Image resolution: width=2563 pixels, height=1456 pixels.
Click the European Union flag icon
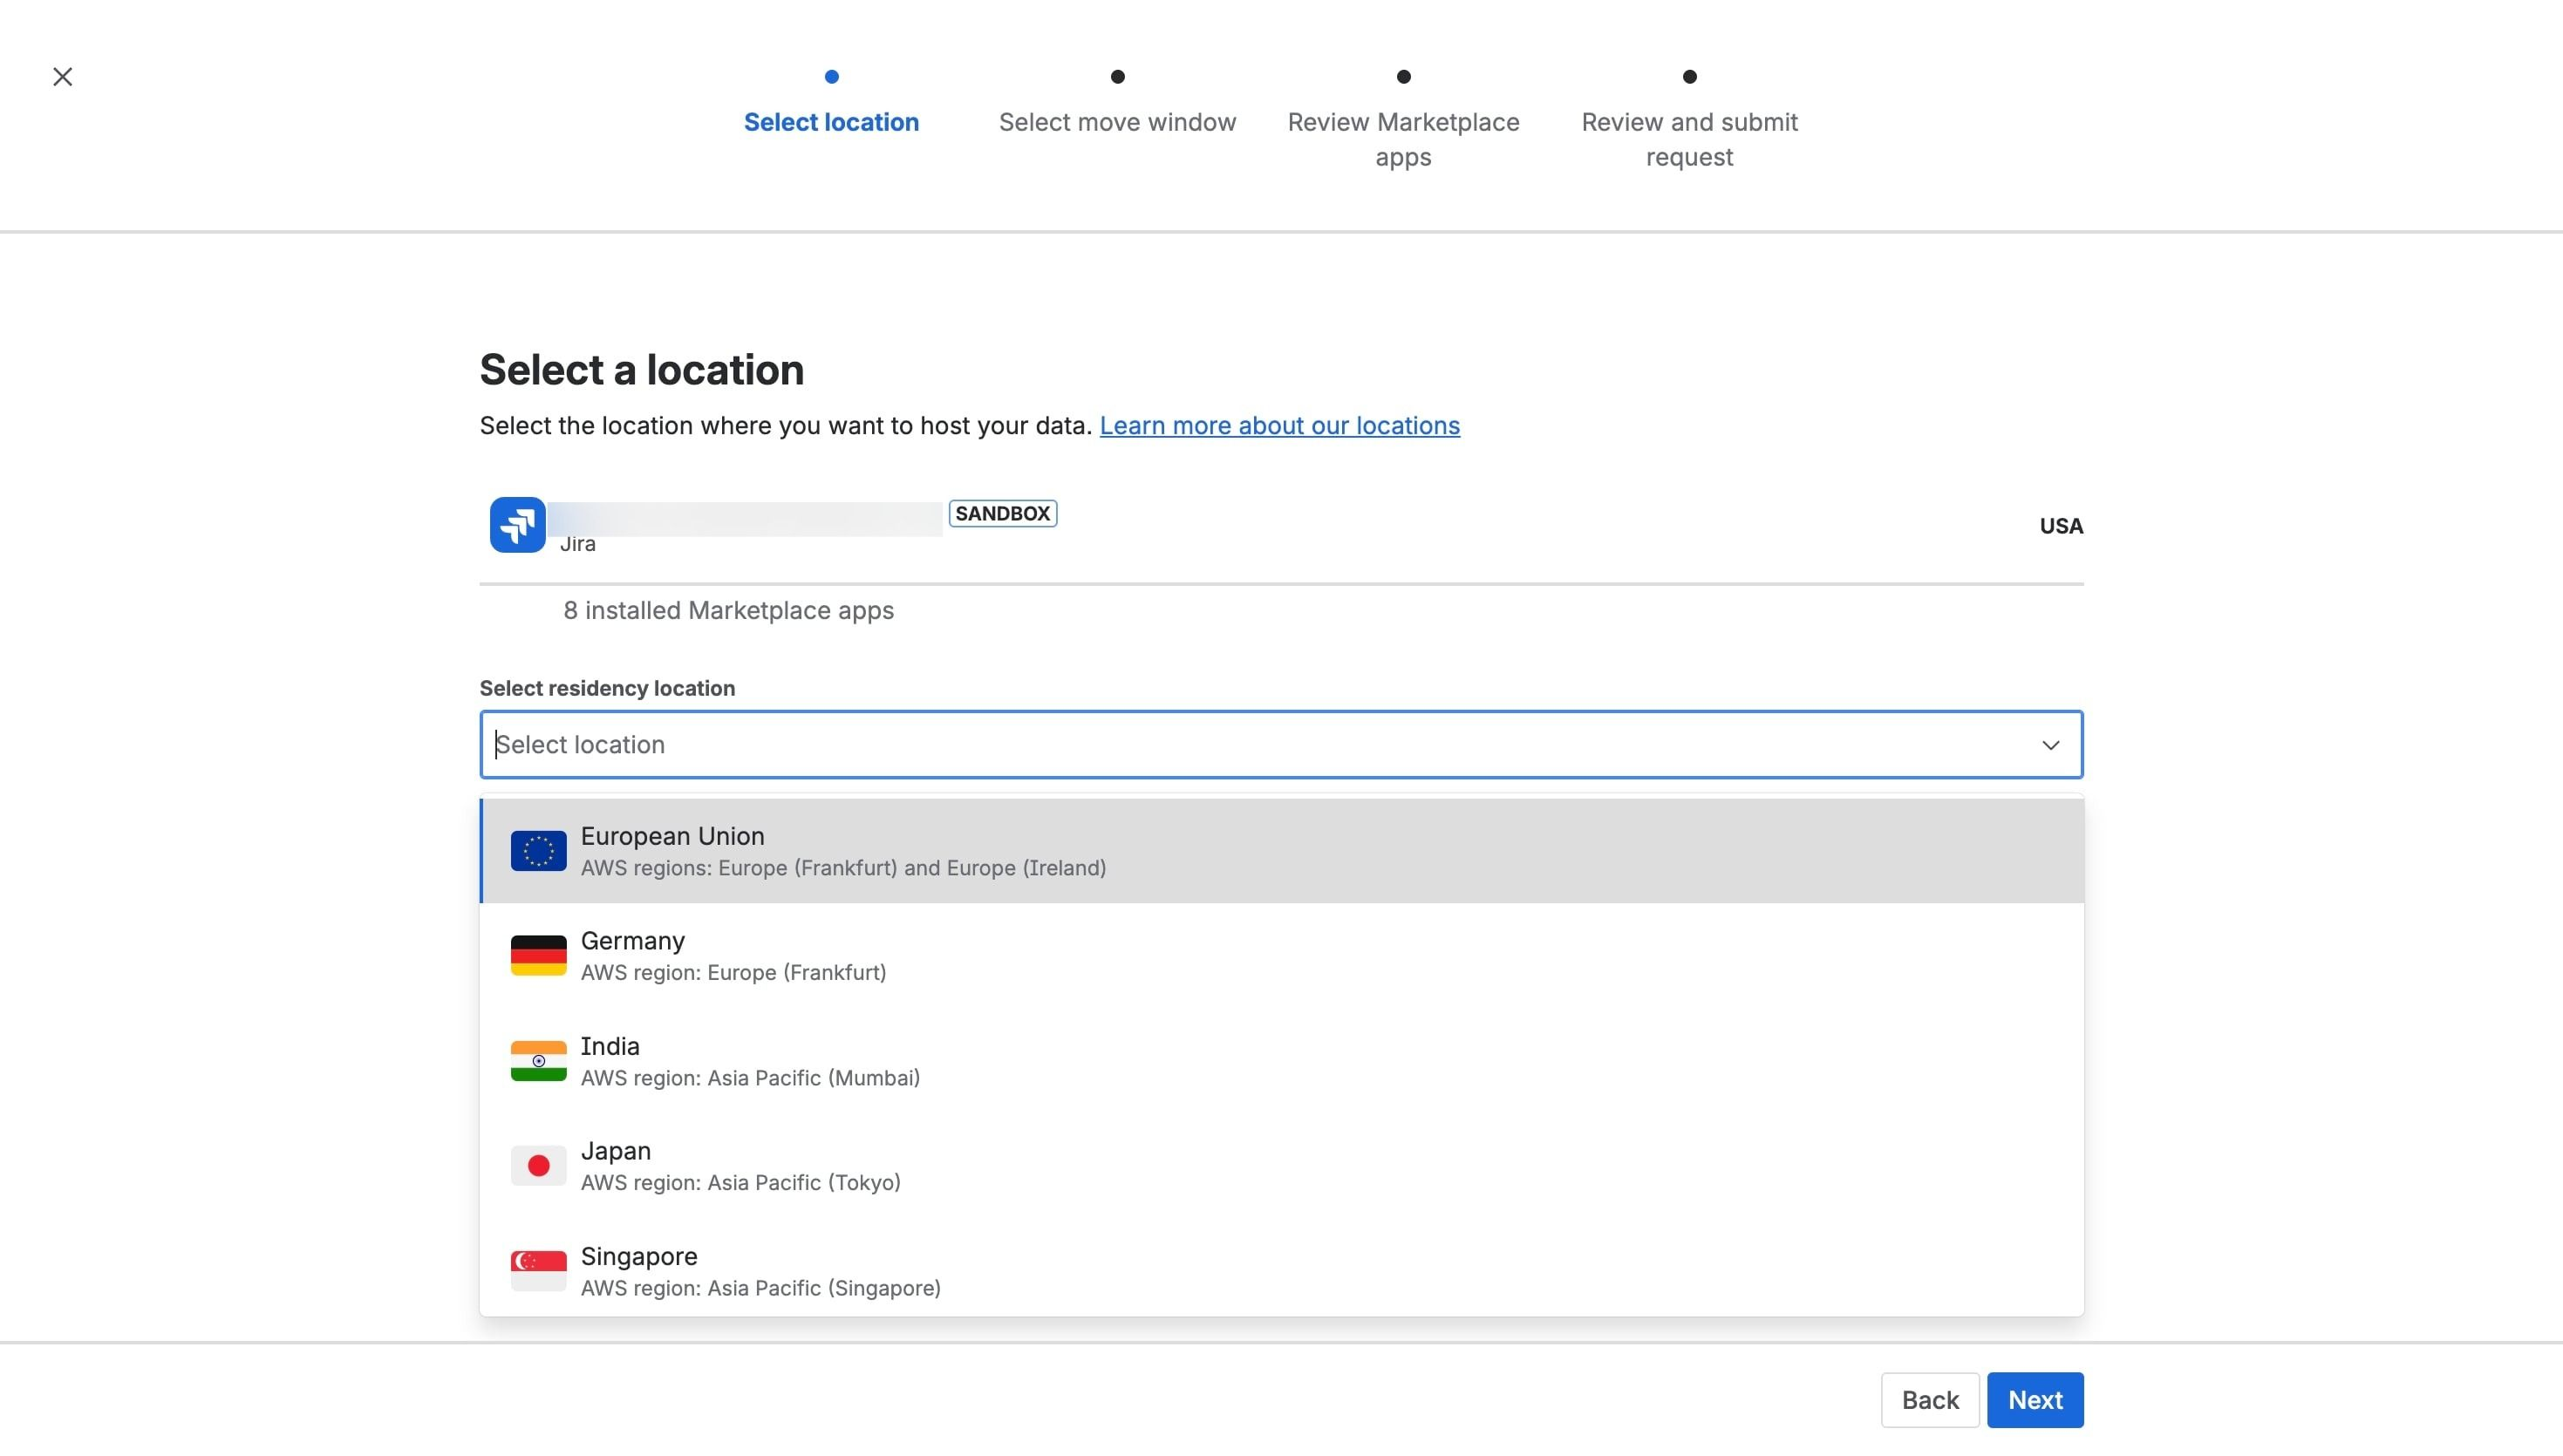[x=538, y=851]
